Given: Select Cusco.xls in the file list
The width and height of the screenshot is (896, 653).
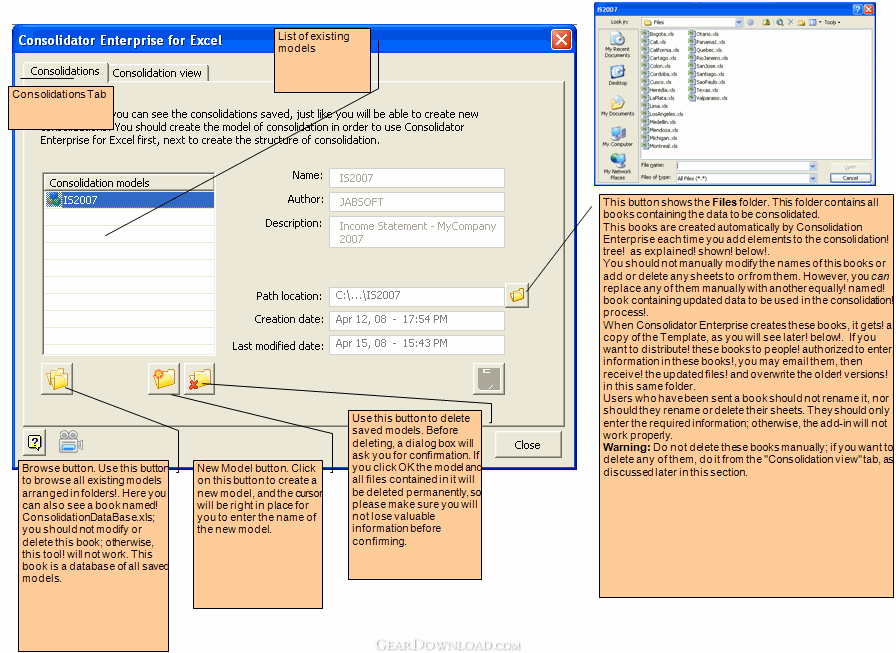Looking at the screenshot, I should click(657, 82).
